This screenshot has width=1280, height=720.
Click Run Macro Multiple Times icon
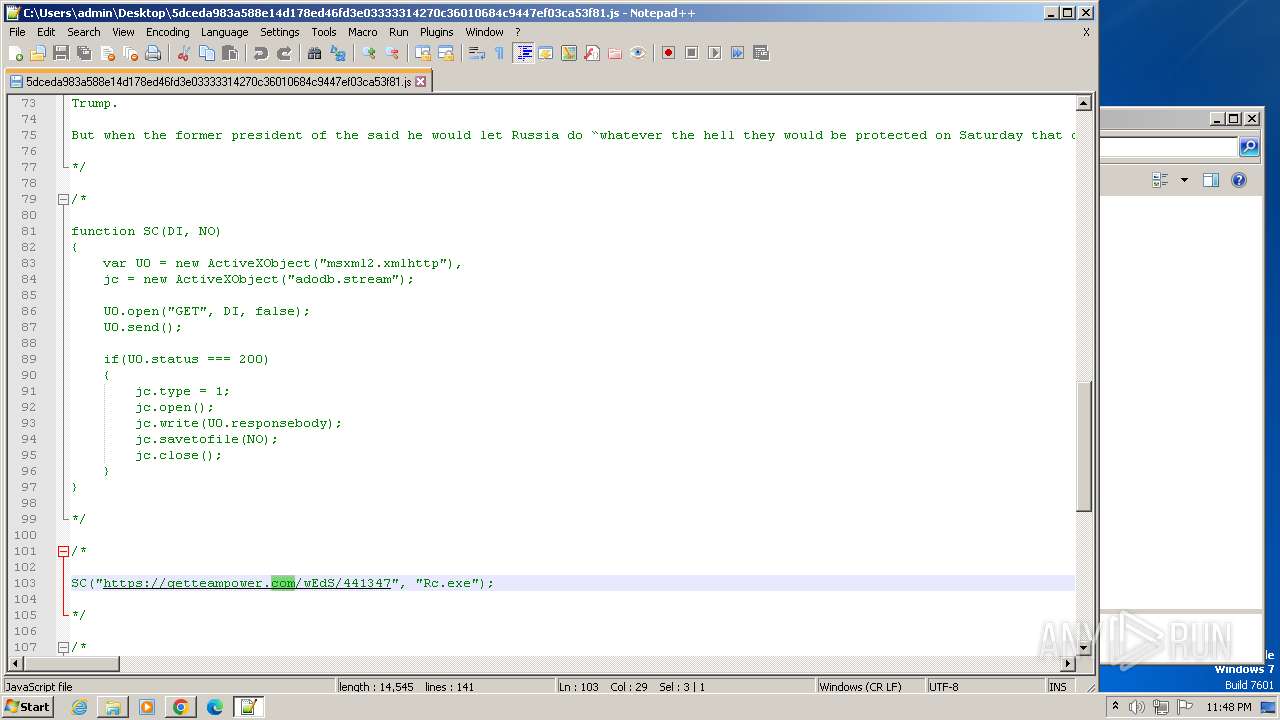pos(737,53)
